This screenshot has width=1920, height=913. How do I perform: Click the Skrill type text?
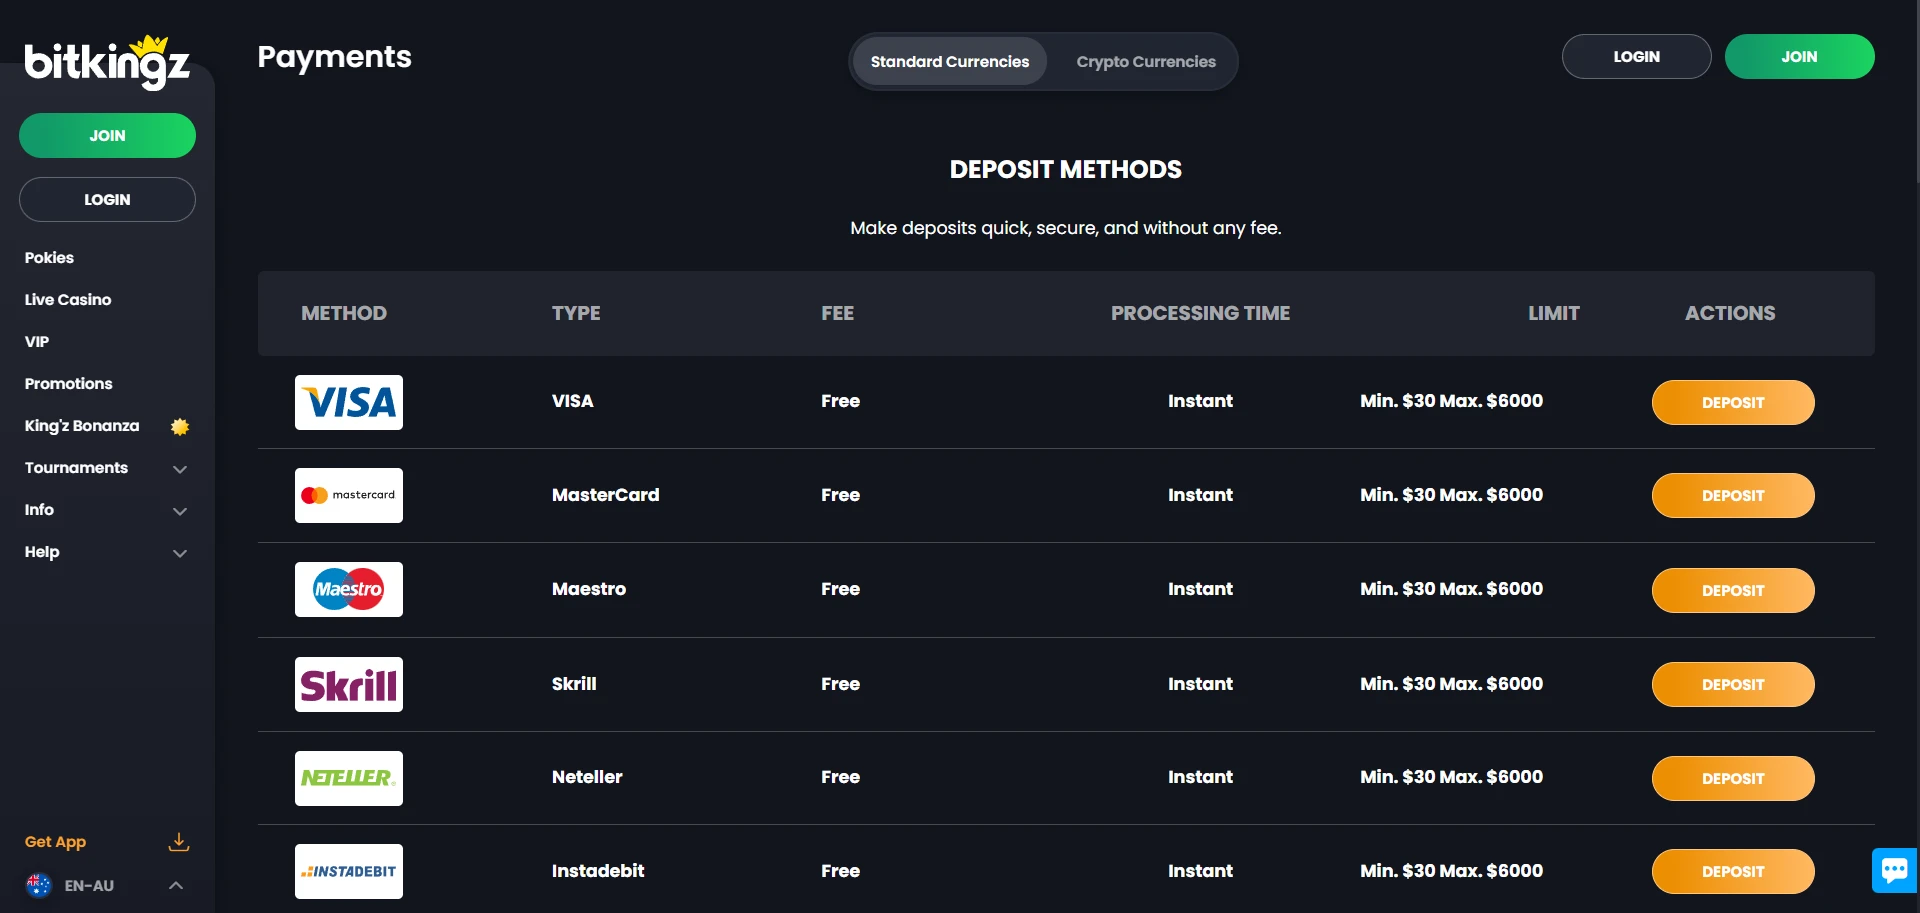tap(574, 683)
